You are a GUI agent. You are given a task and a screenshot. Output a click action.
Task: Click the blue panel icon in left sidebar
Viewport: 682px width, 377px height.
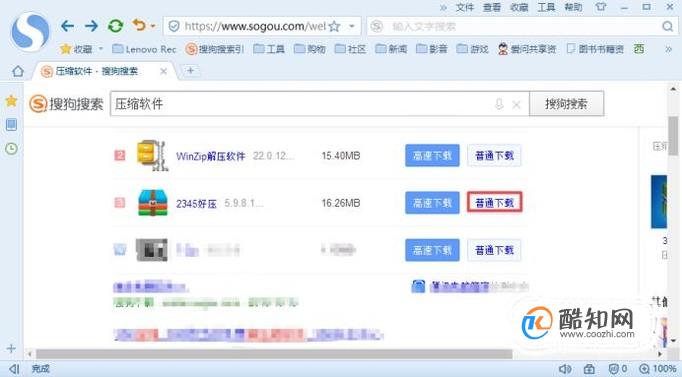click(11, 125)
